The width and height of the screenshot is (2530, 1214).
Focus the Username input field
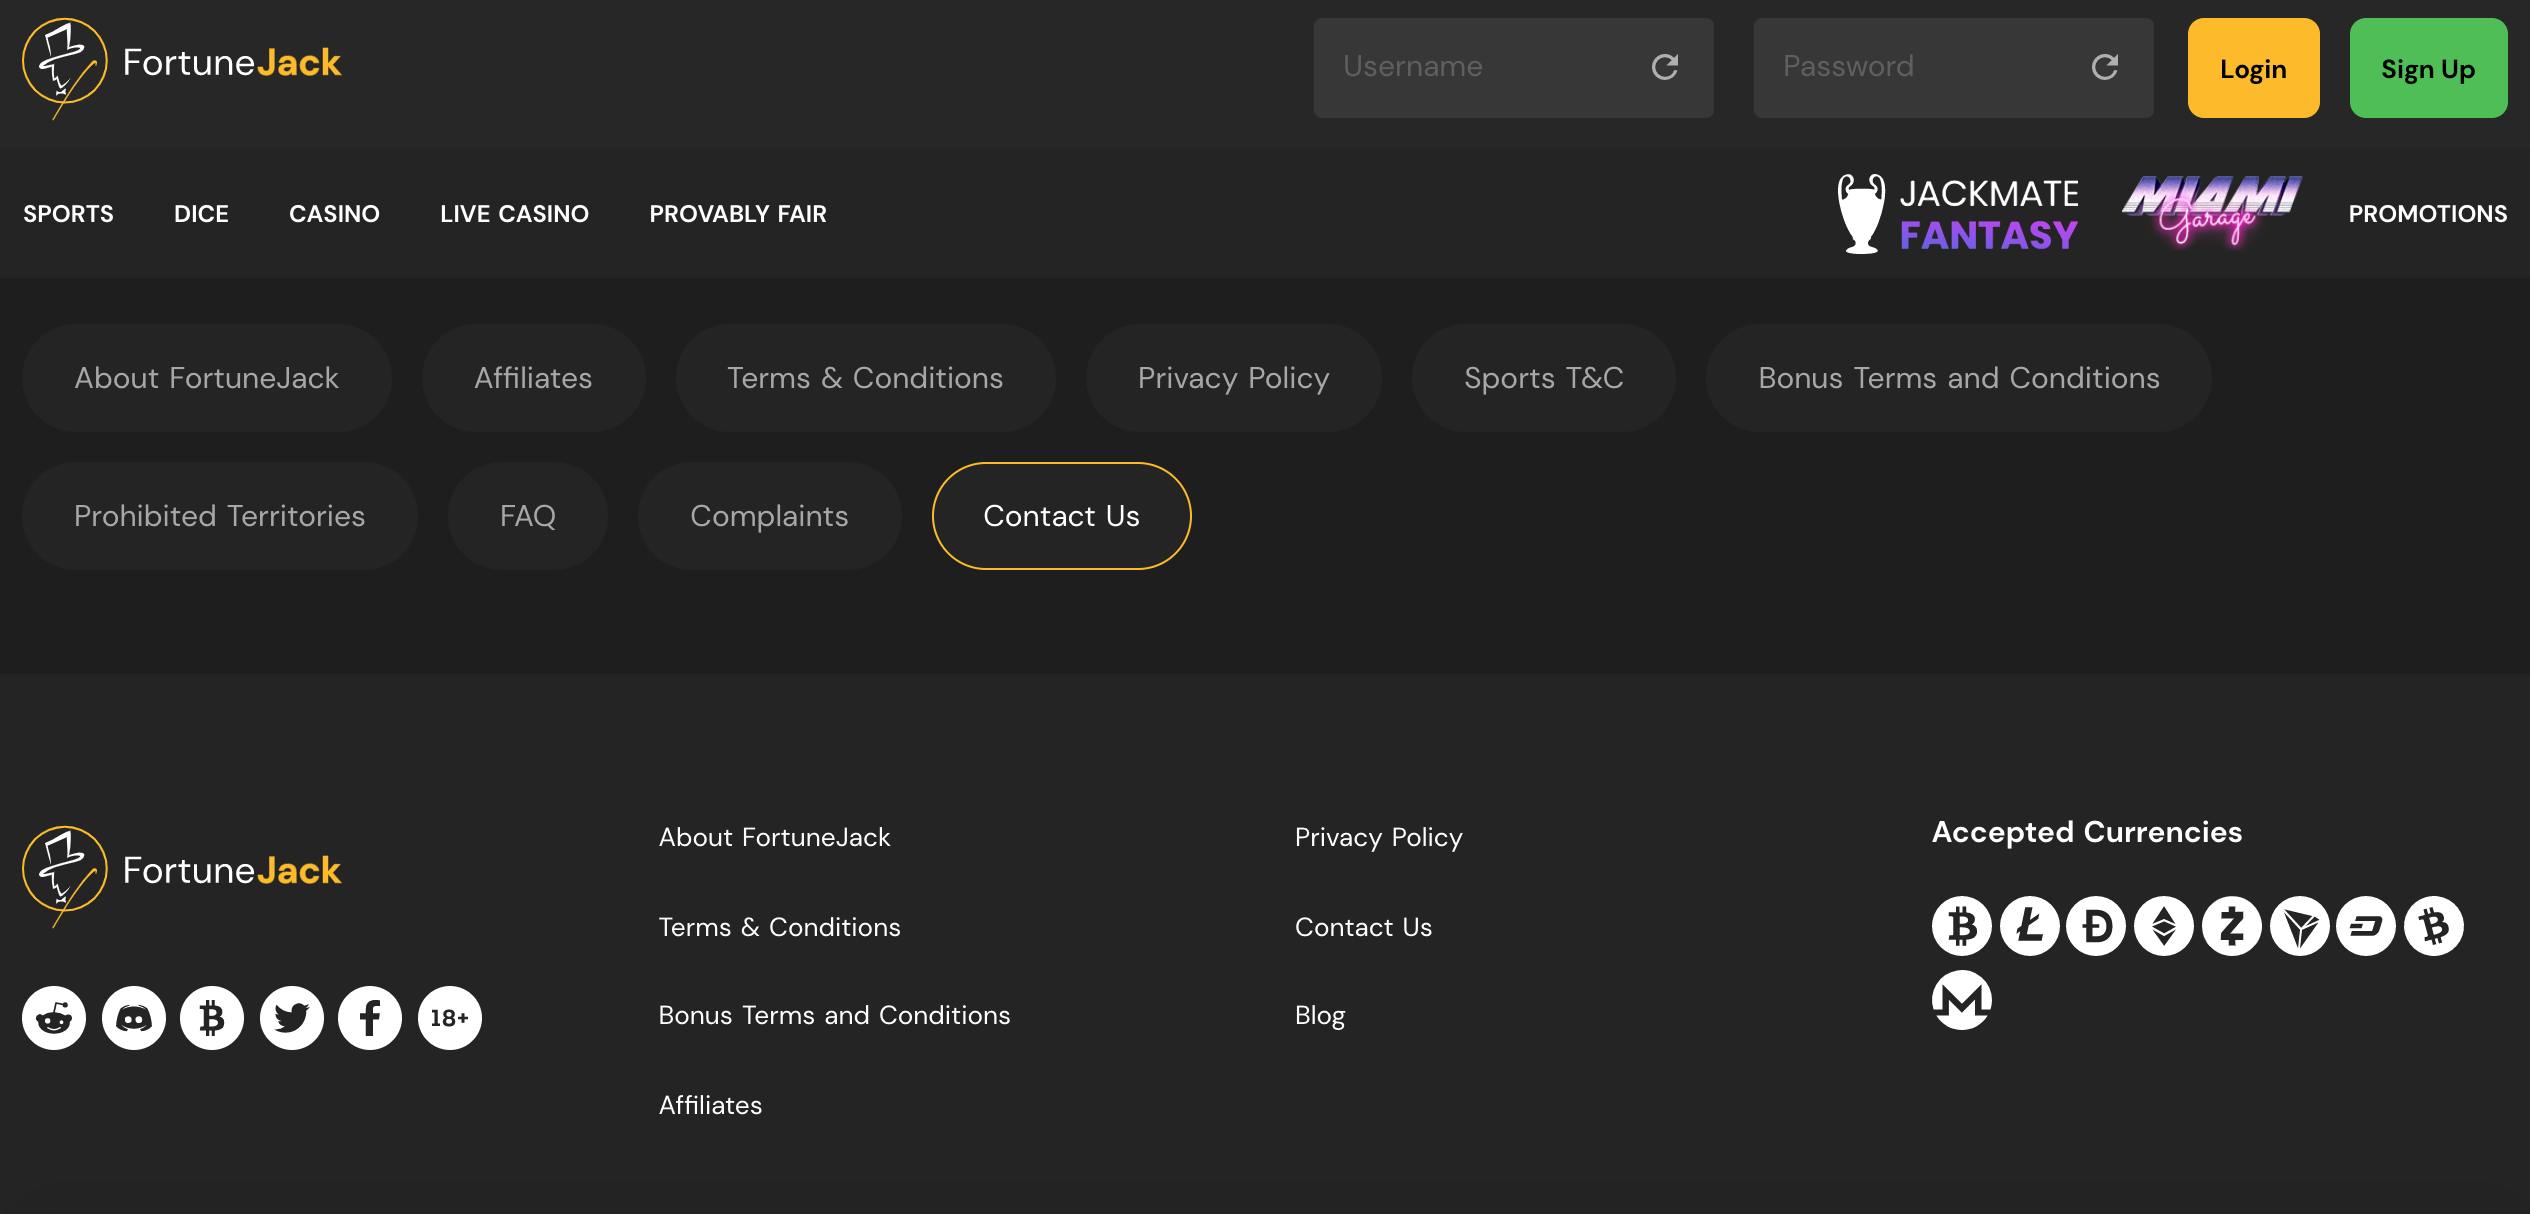(x=1514, y=67)
